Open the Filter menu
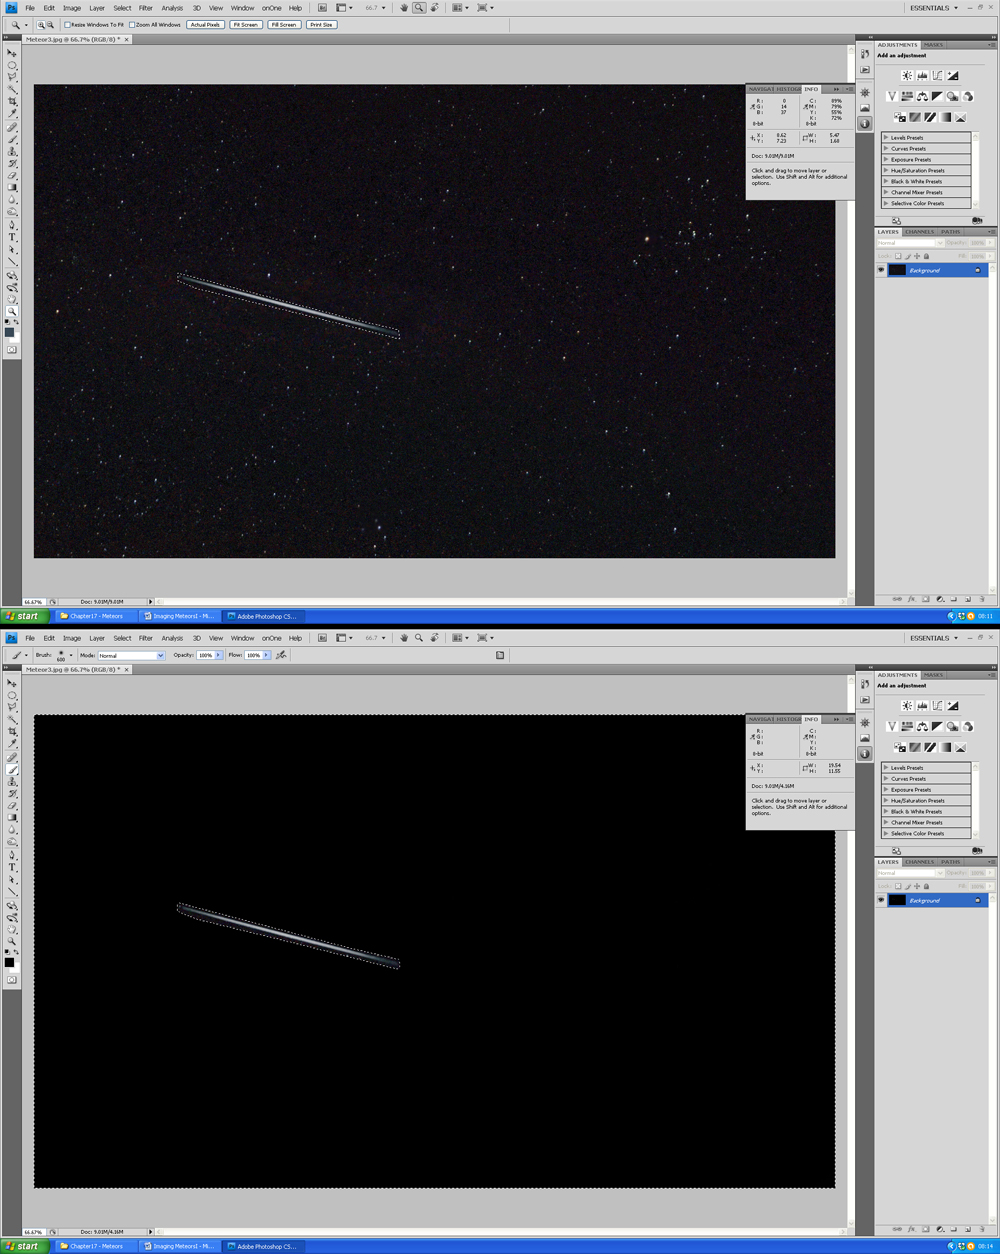1000x1254 pixels. tap(146, 8)
